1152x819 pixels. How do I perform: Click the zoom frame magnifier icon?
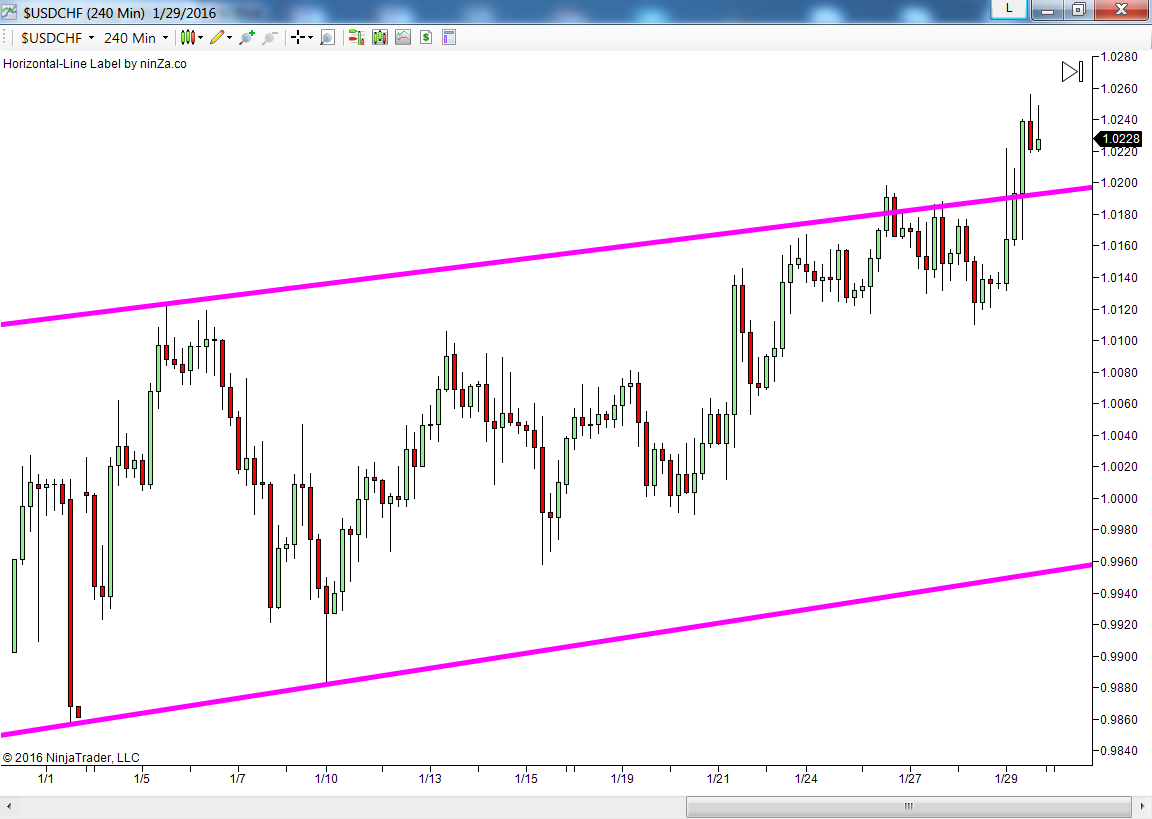point(328,37)
